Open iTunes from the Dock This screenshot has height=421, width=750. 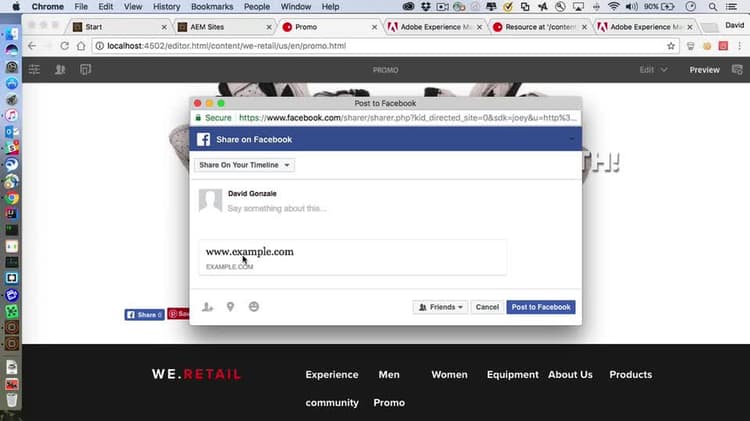click(x=12, y=115)
